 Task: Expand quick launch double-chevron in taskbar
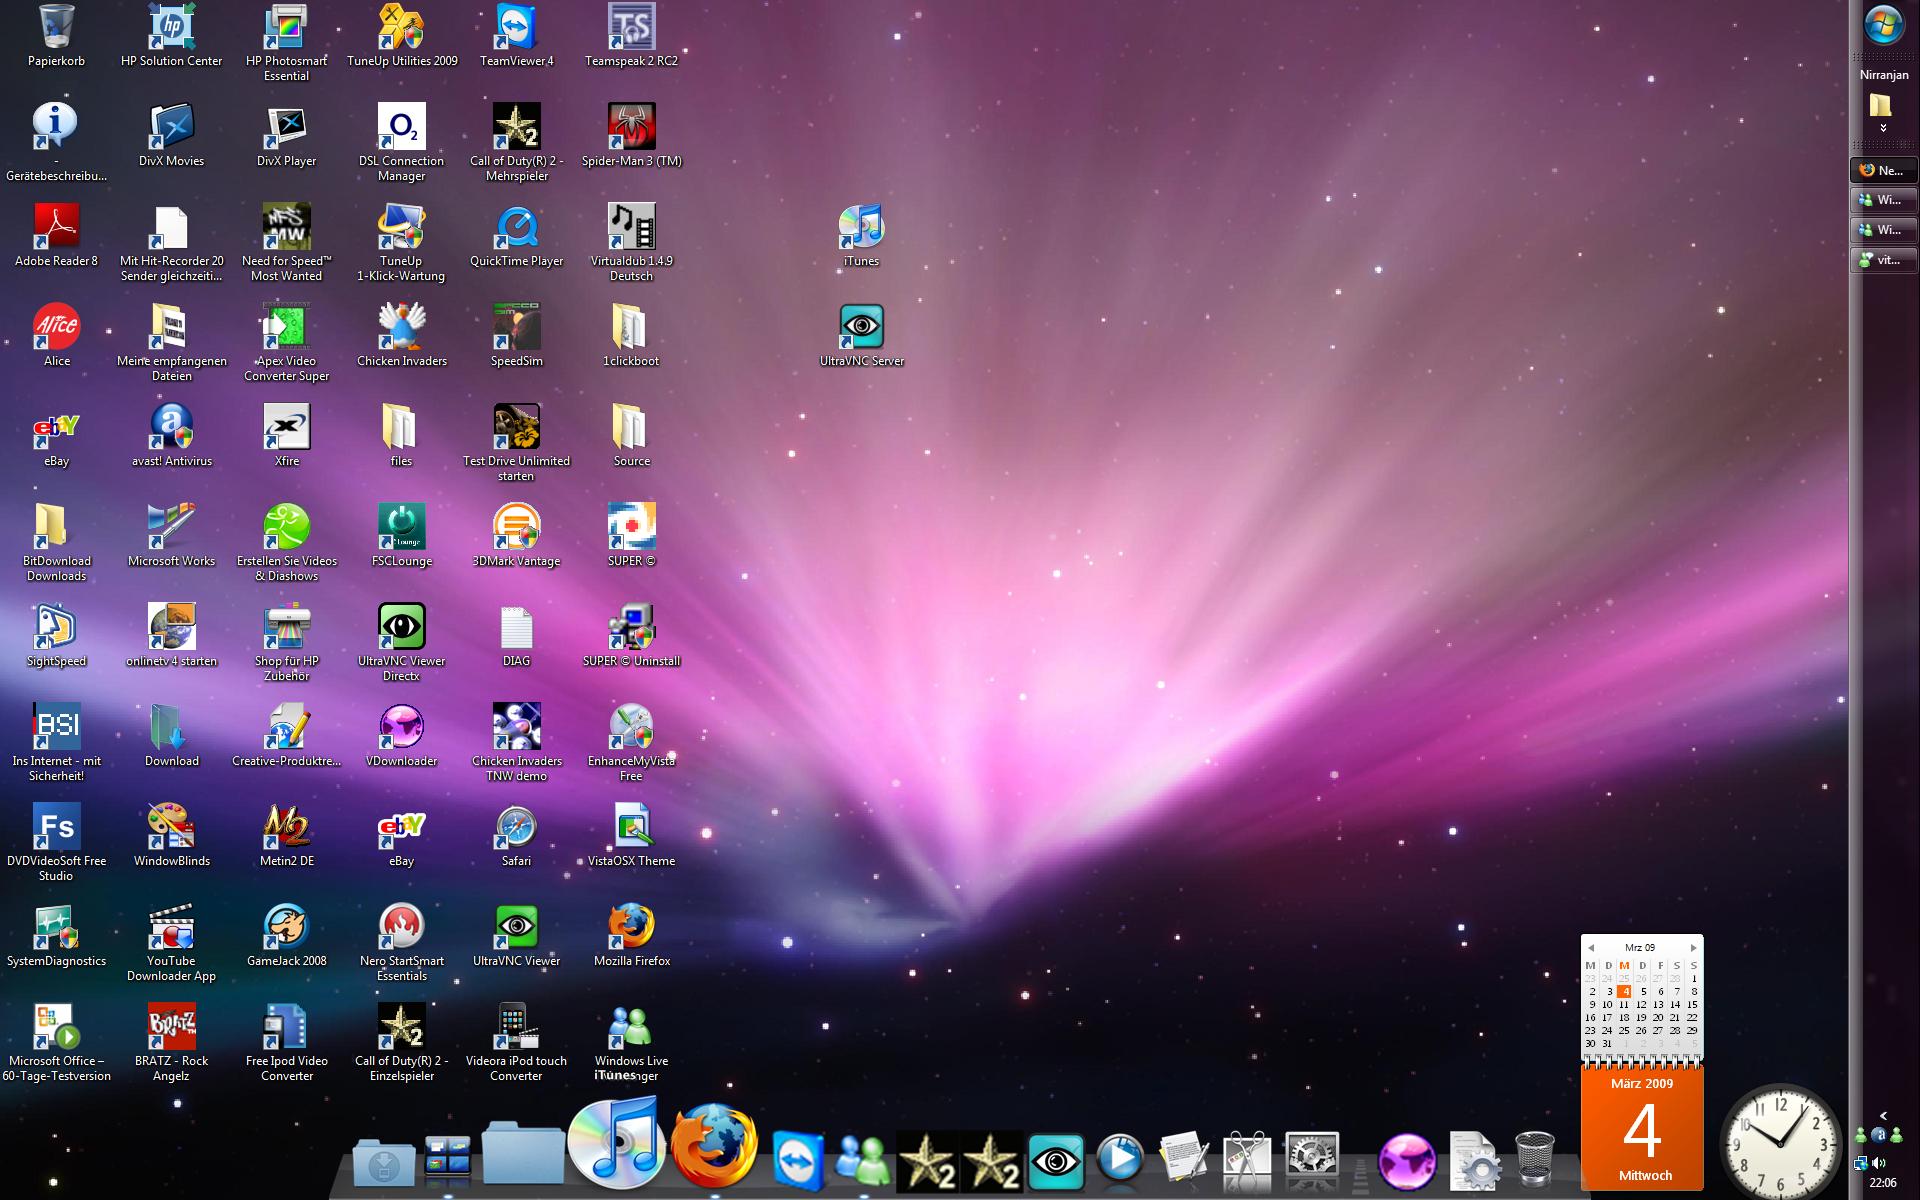point(1883,128)
